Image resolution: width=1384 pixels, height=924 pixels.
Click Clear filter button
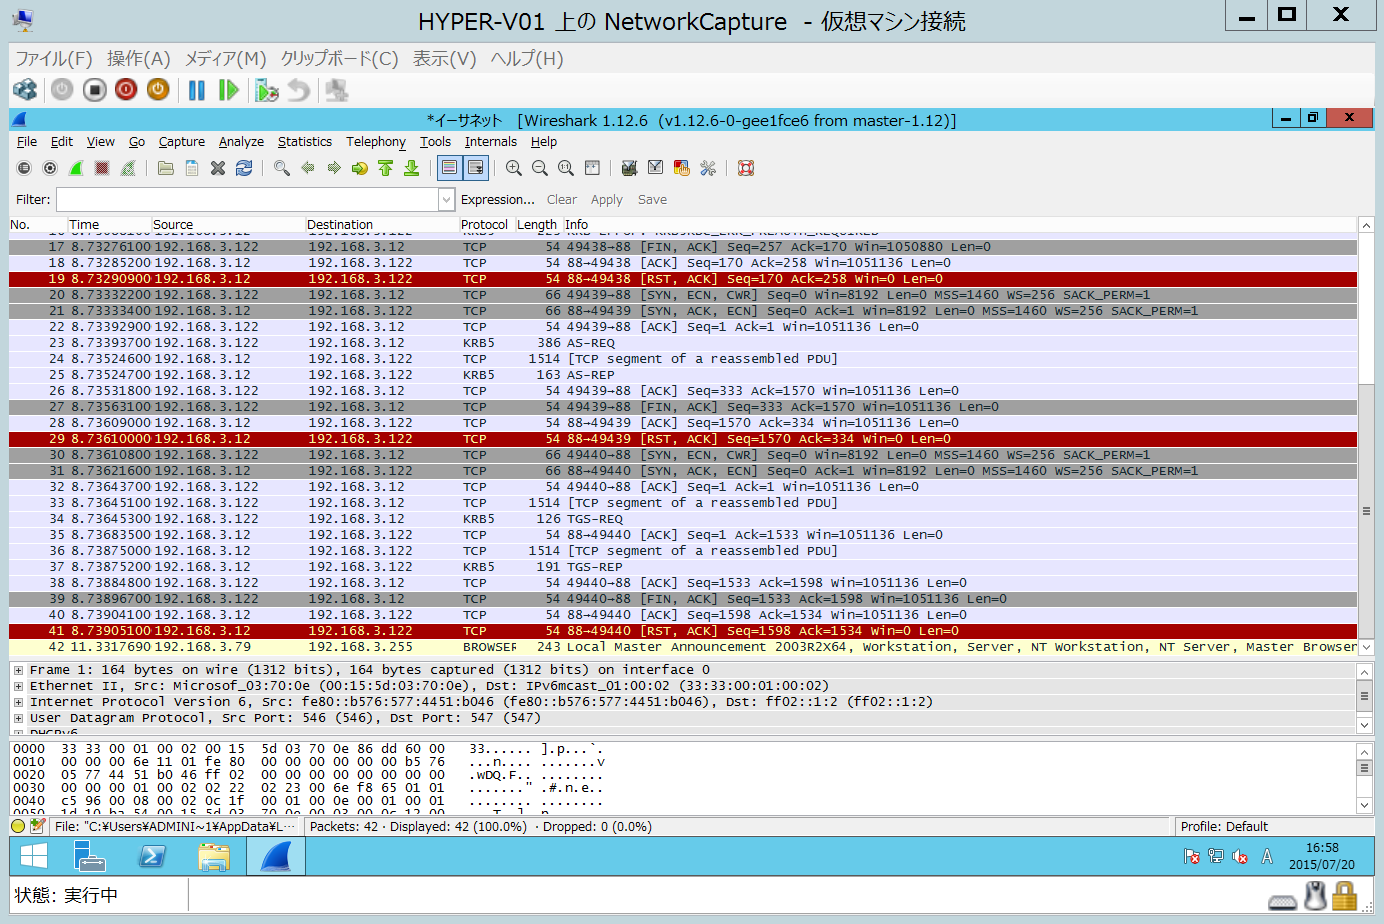point(562,200)
